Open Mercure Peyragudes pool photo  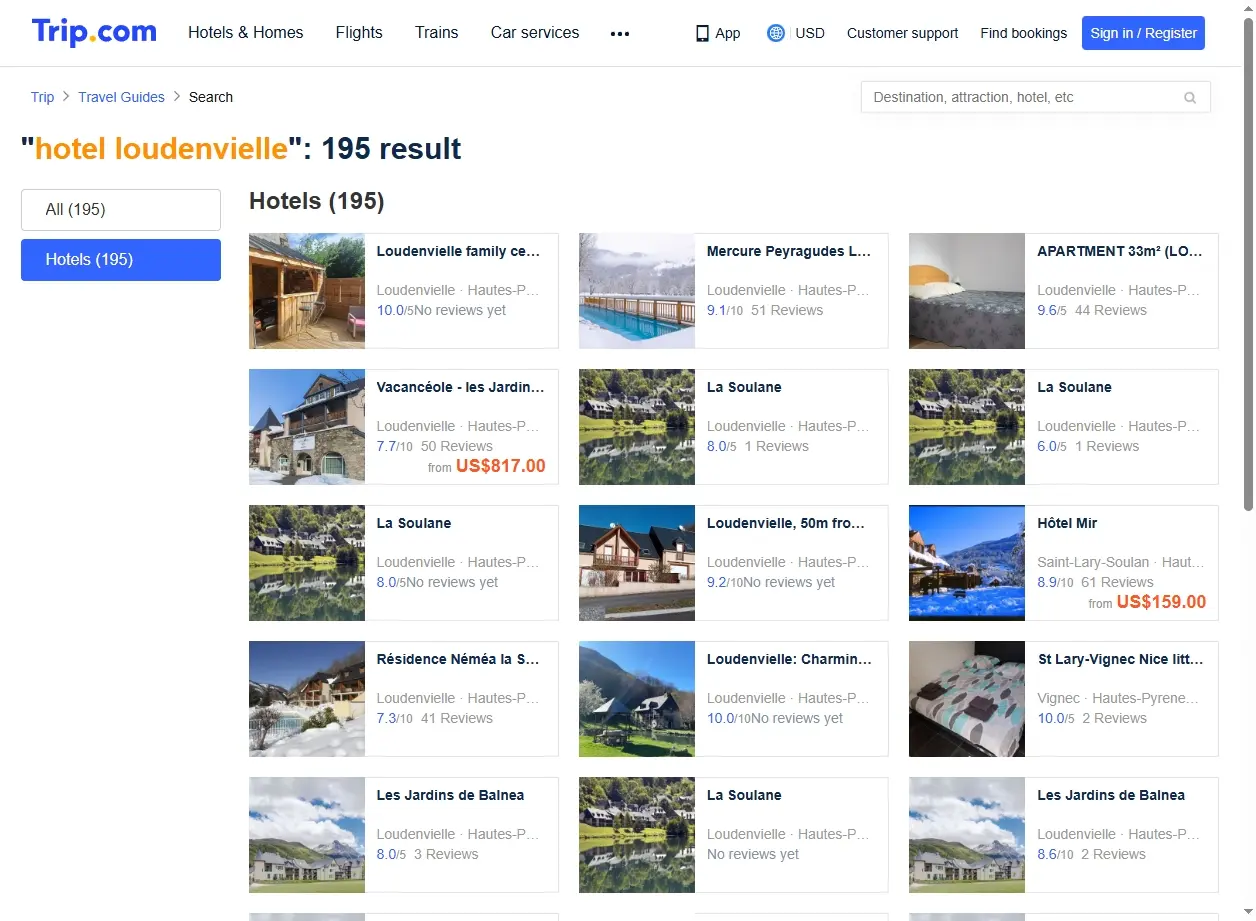pos(637,291)
